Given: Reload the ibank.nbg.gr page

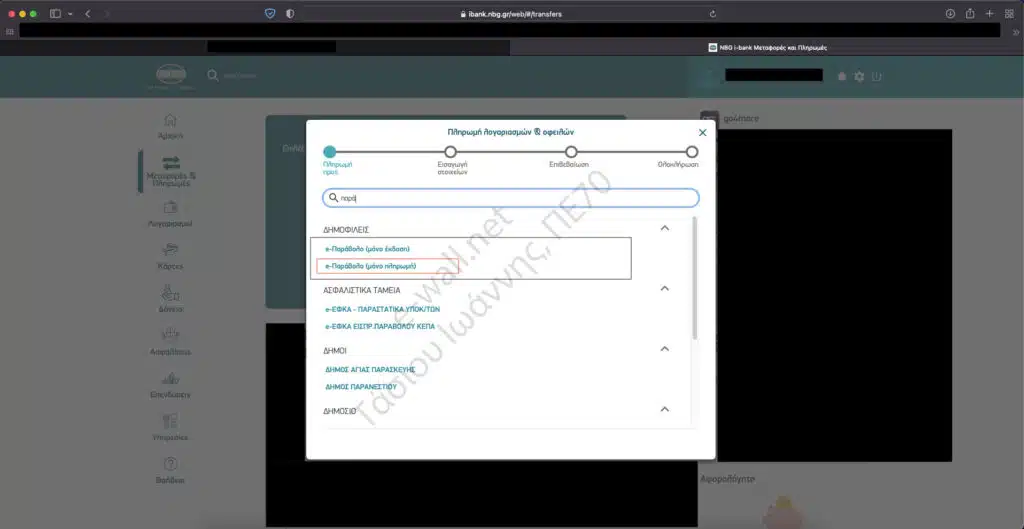Looking at the screenshot, I should tap(712, 14).
